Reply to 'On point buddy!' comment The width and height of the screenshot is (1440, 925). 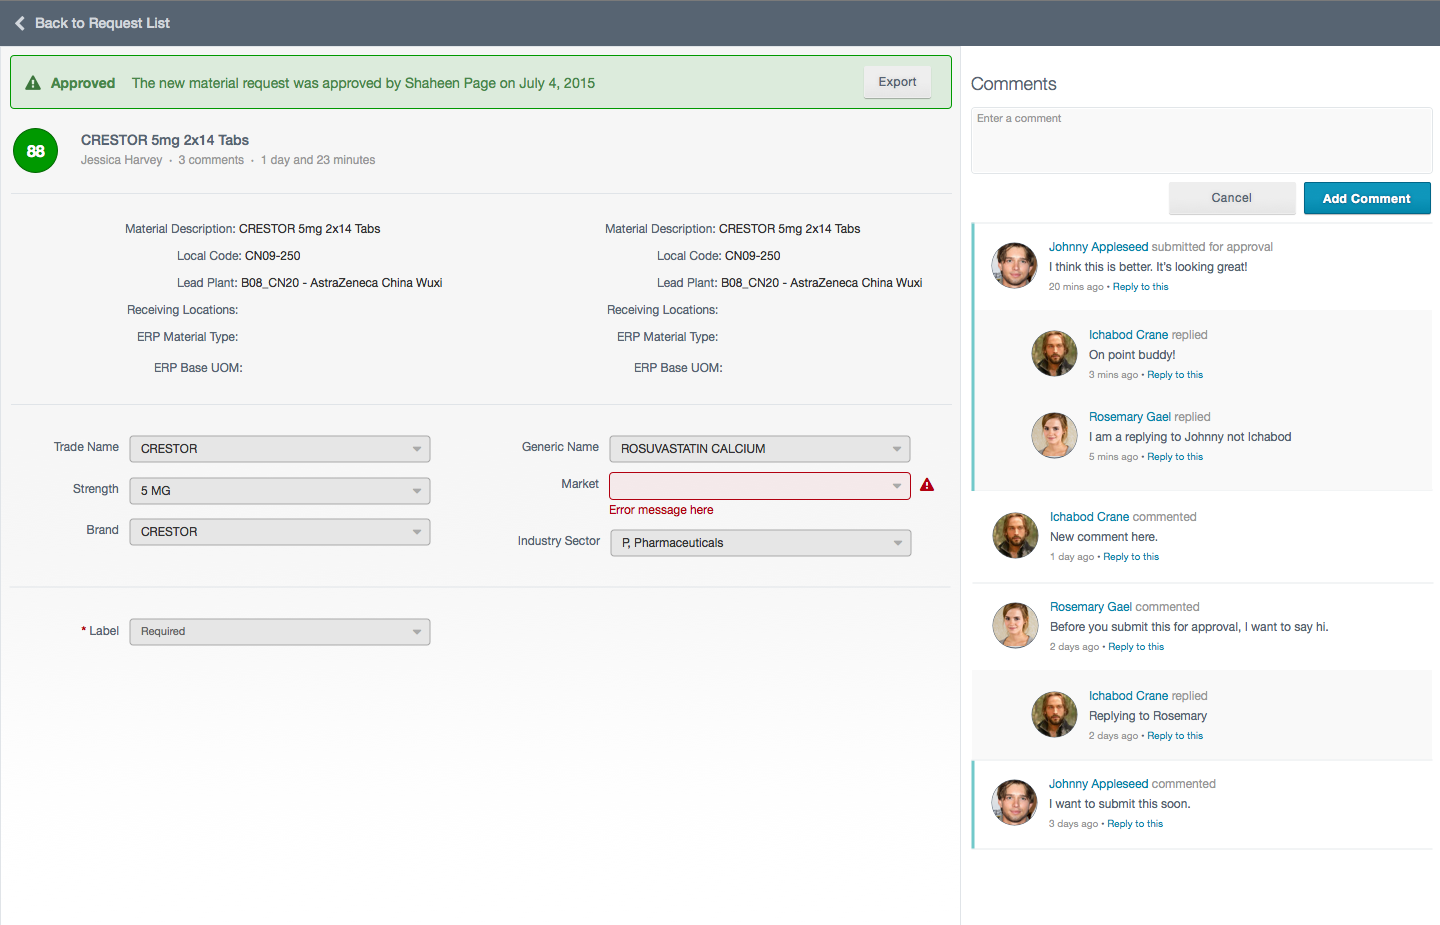[x=1175, y=375]
